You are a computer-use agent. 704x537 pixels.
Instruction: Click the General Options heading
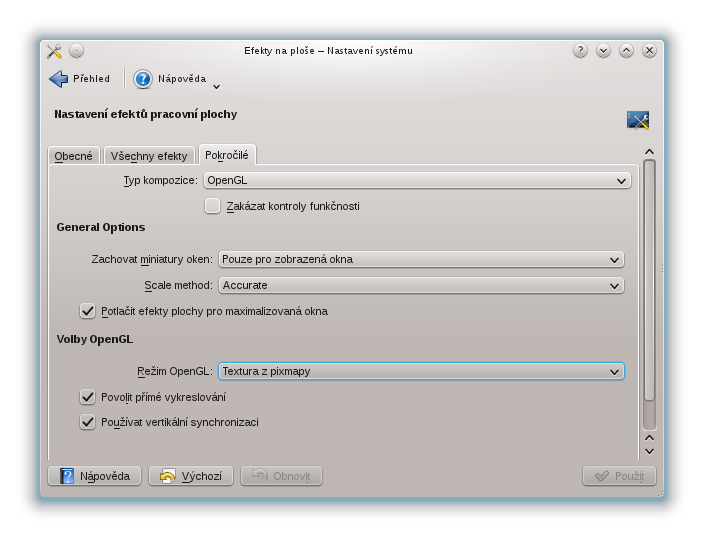coord(101,227)
